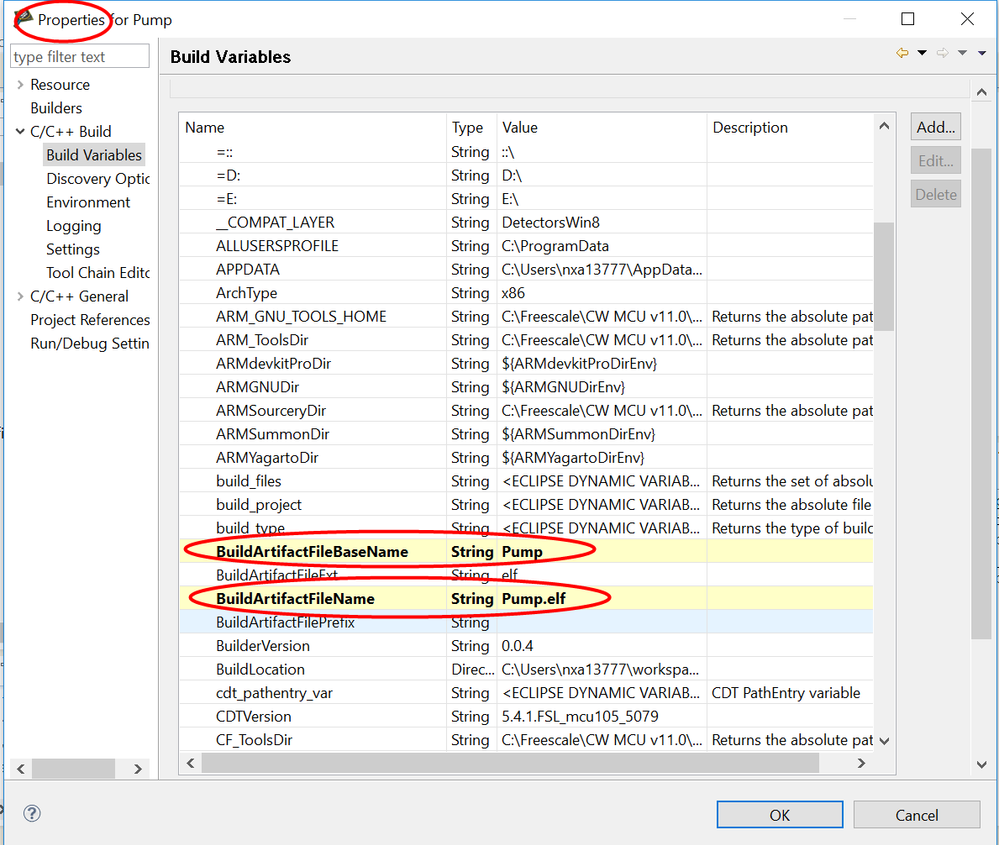Image resolution: width=999 pixels, height=845 pixels.
Task: Select the BuildArtifactFileExt row
Action: 526,575
